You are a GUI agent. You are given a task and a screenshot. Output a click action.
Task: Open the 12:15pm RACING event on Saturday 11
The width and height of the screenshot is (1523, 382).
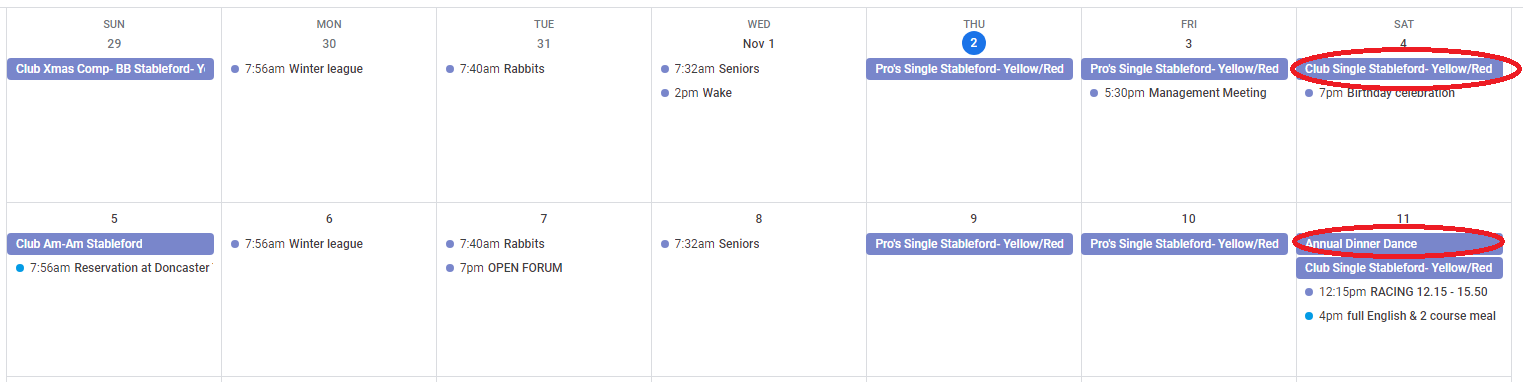pyautogui.click(x=1396, y=292)
